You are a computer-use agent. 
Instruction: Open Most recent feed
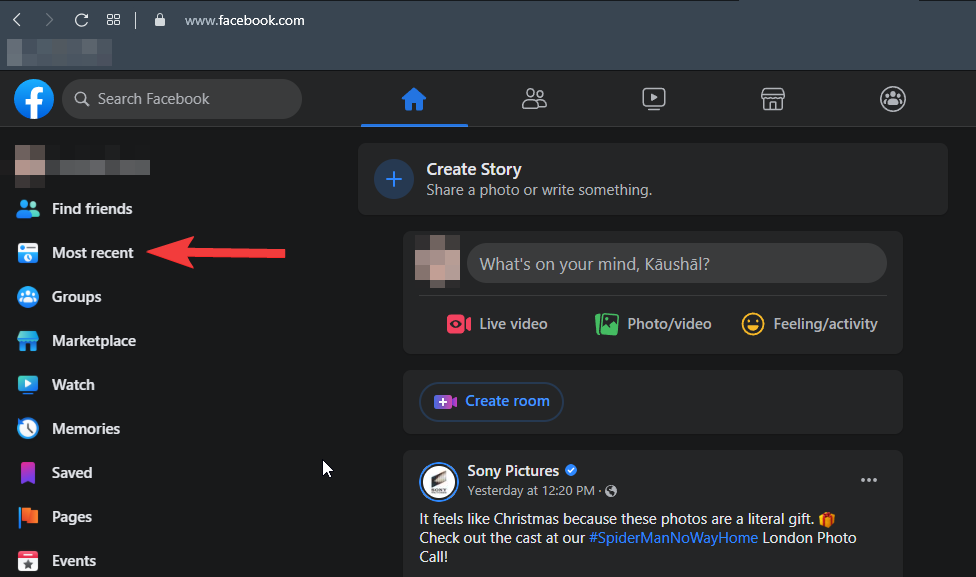click(x=92, y=253)
